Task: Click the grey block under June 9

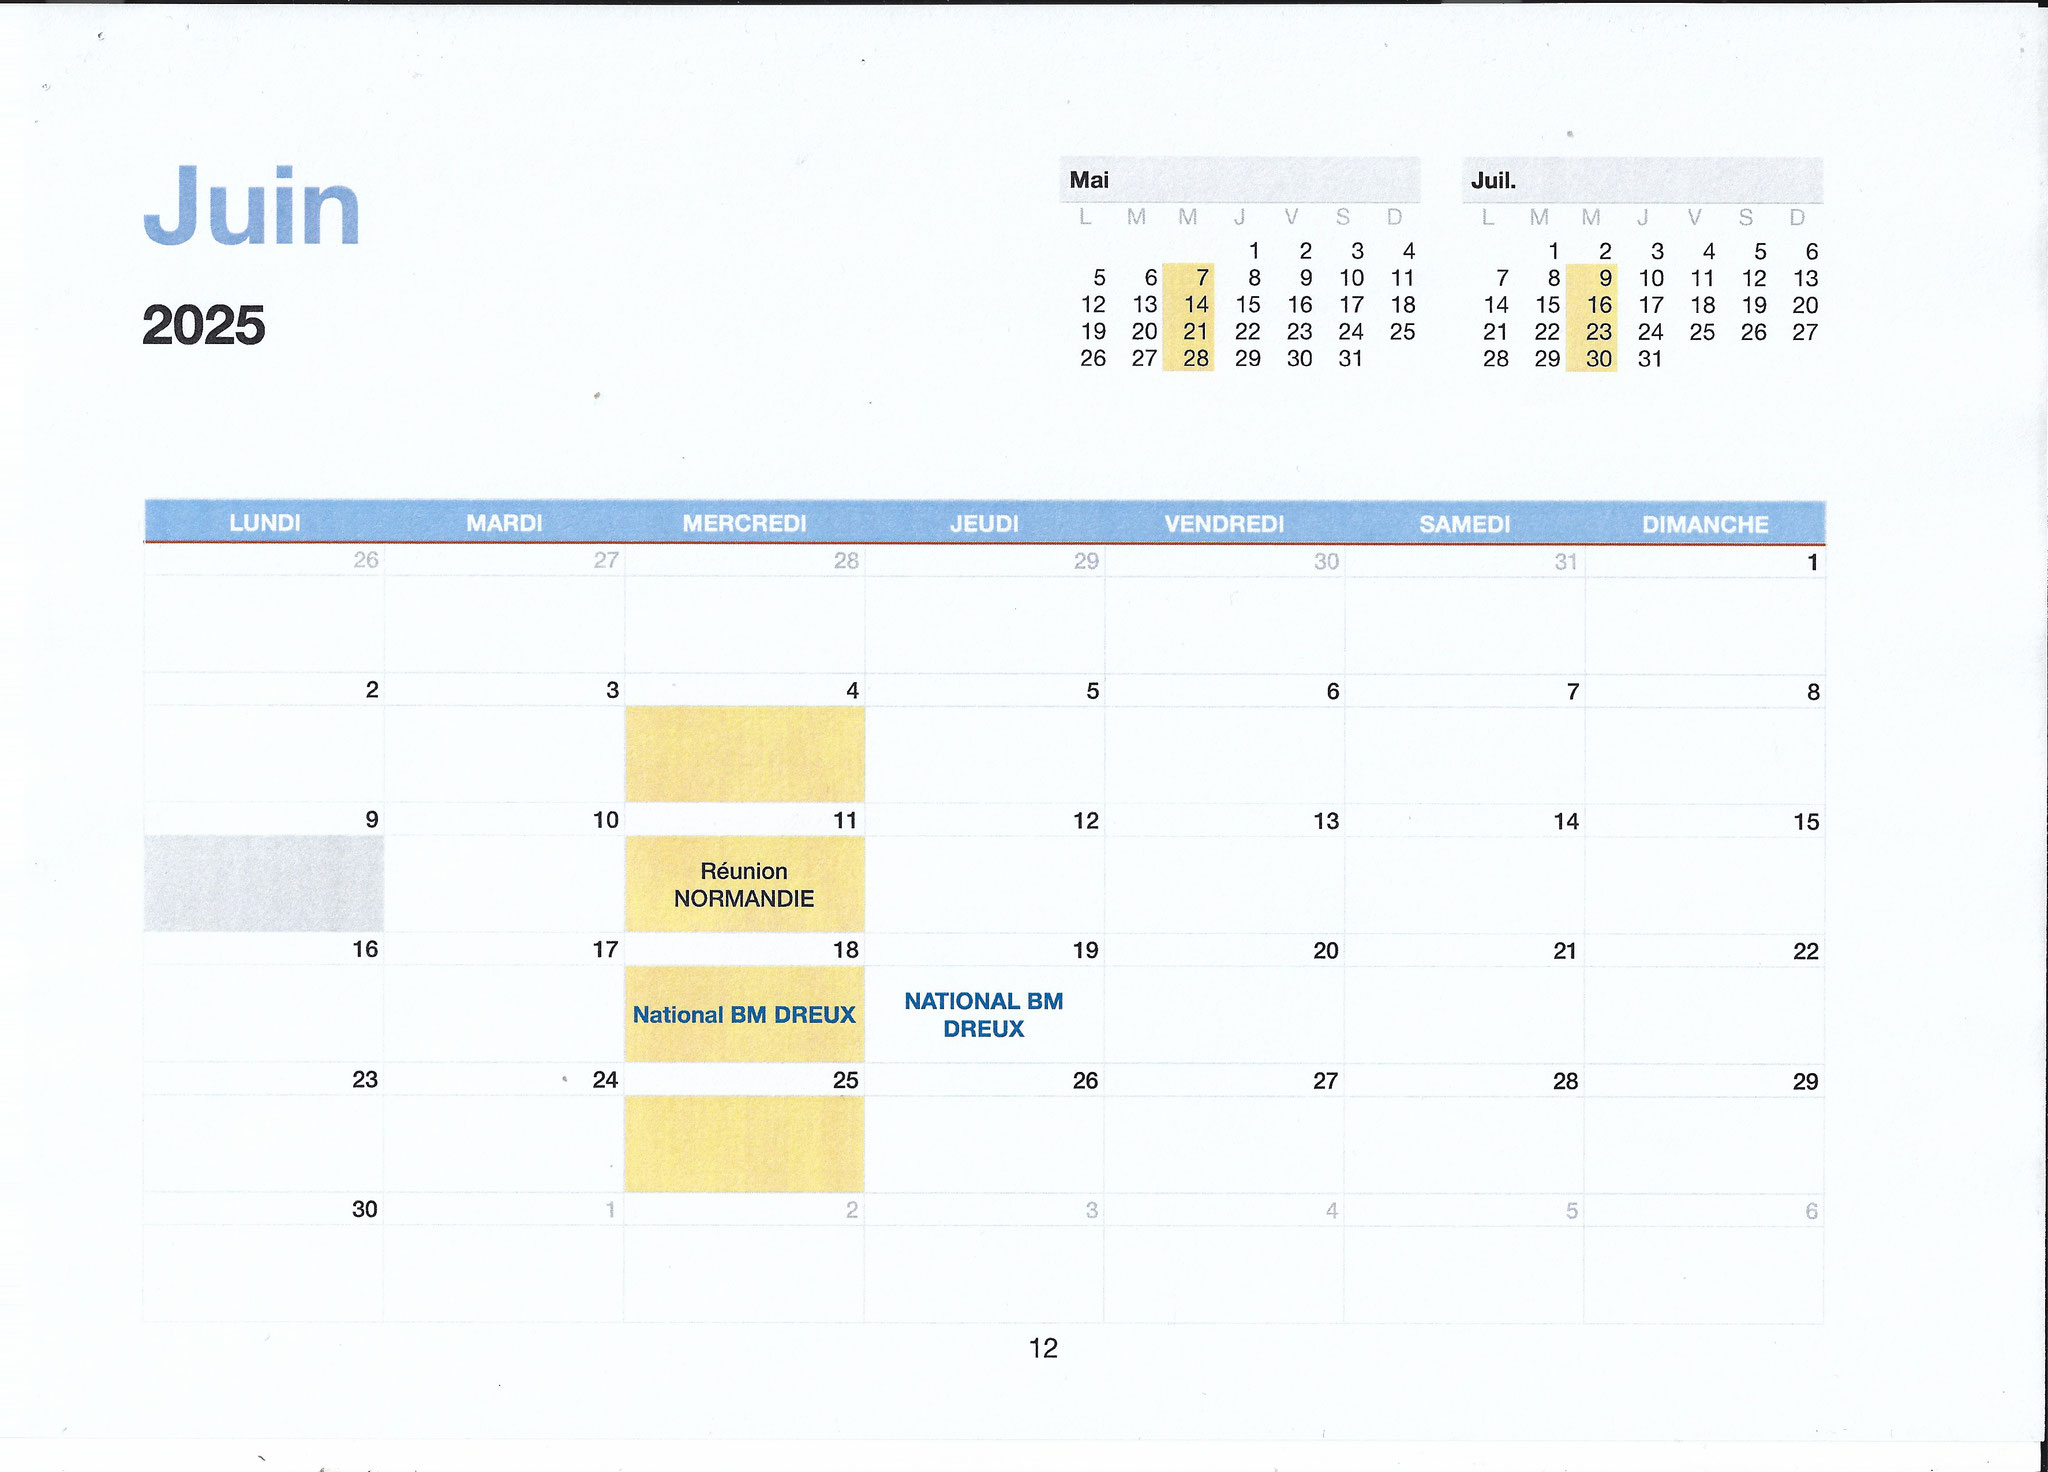Action: 264,884
